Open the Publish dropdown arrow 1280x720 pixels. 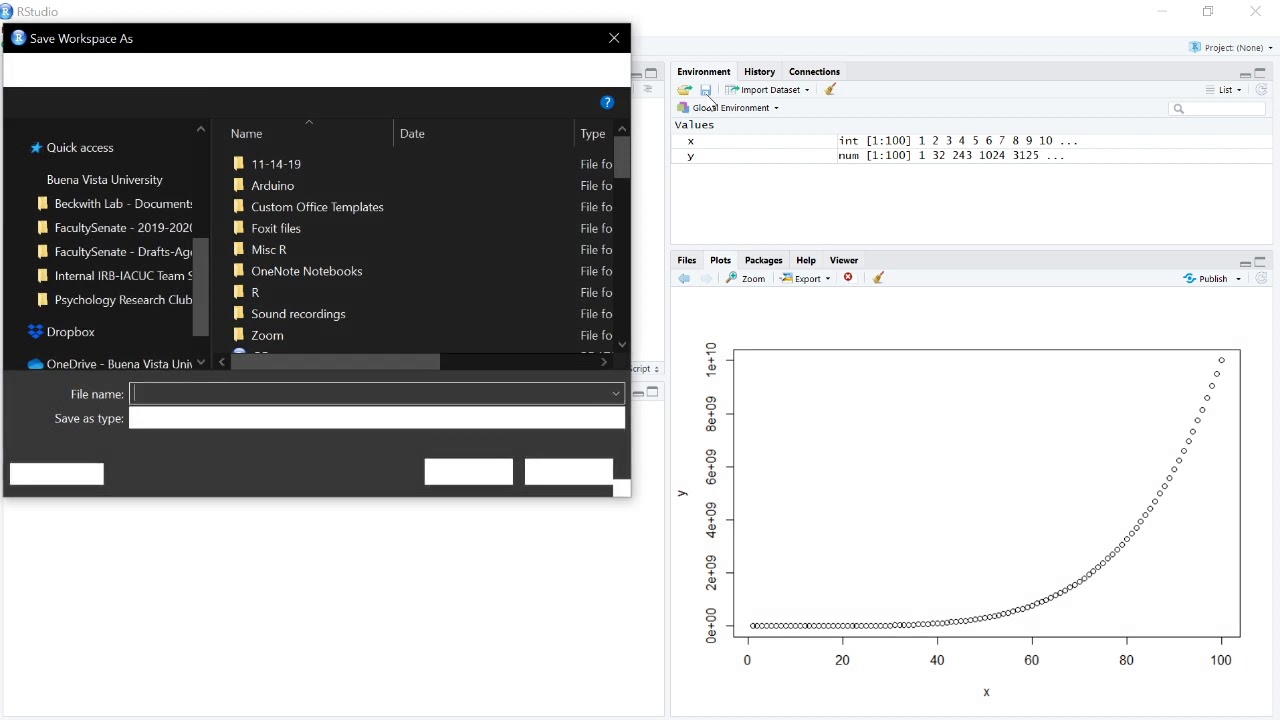point(1238,279)
